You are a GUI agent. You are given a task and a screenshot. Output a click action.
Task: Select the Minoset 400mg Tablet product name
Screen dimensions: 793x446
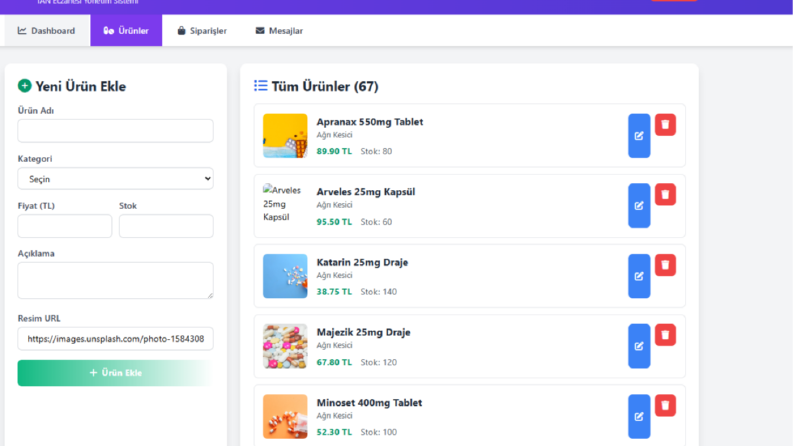tap(369, 403)
